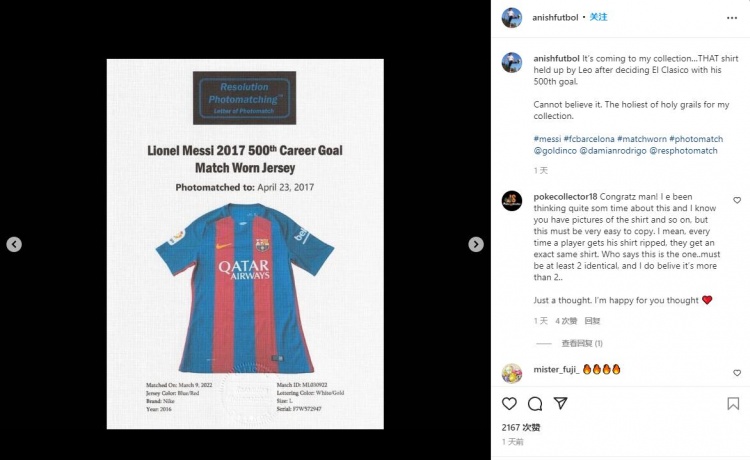The height and width of the screenshot is (460, 750).
Task: Open the comment speech bubble icon
Action: click(x=535, y=404)
